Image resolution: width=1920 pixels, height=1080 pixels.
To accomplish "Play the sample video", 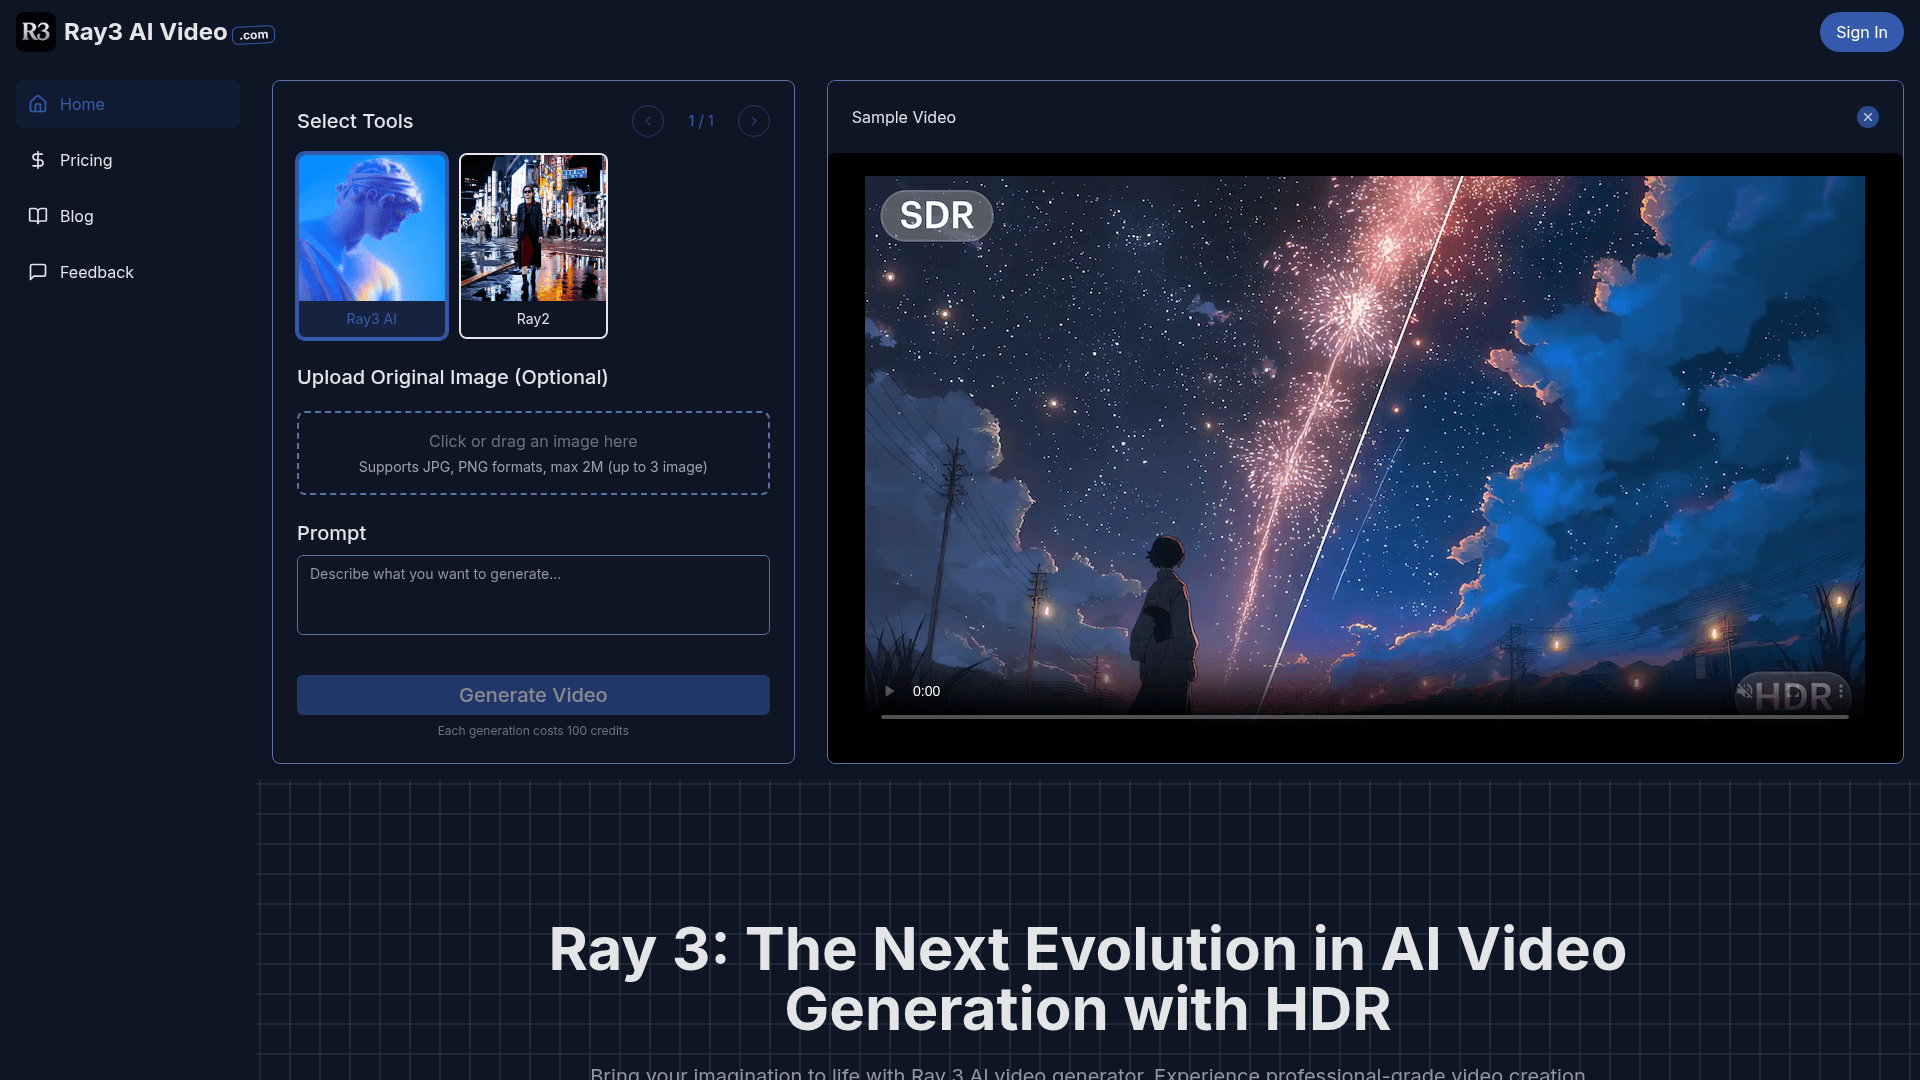I will pyautogui.click(x=889, y=691).
